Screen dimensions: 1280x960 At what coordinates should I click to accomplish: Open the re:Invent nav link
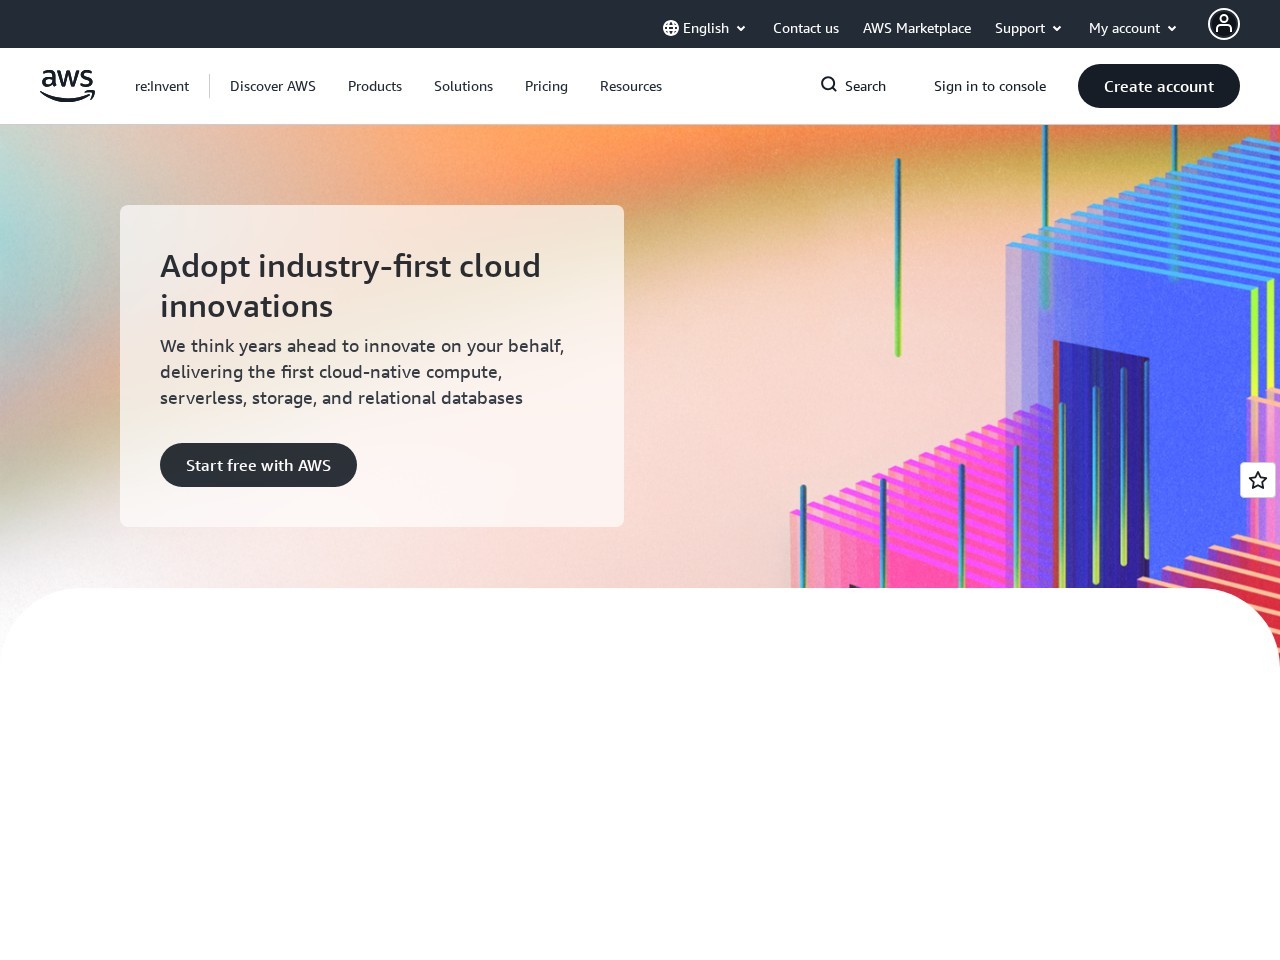click(162, 86)
